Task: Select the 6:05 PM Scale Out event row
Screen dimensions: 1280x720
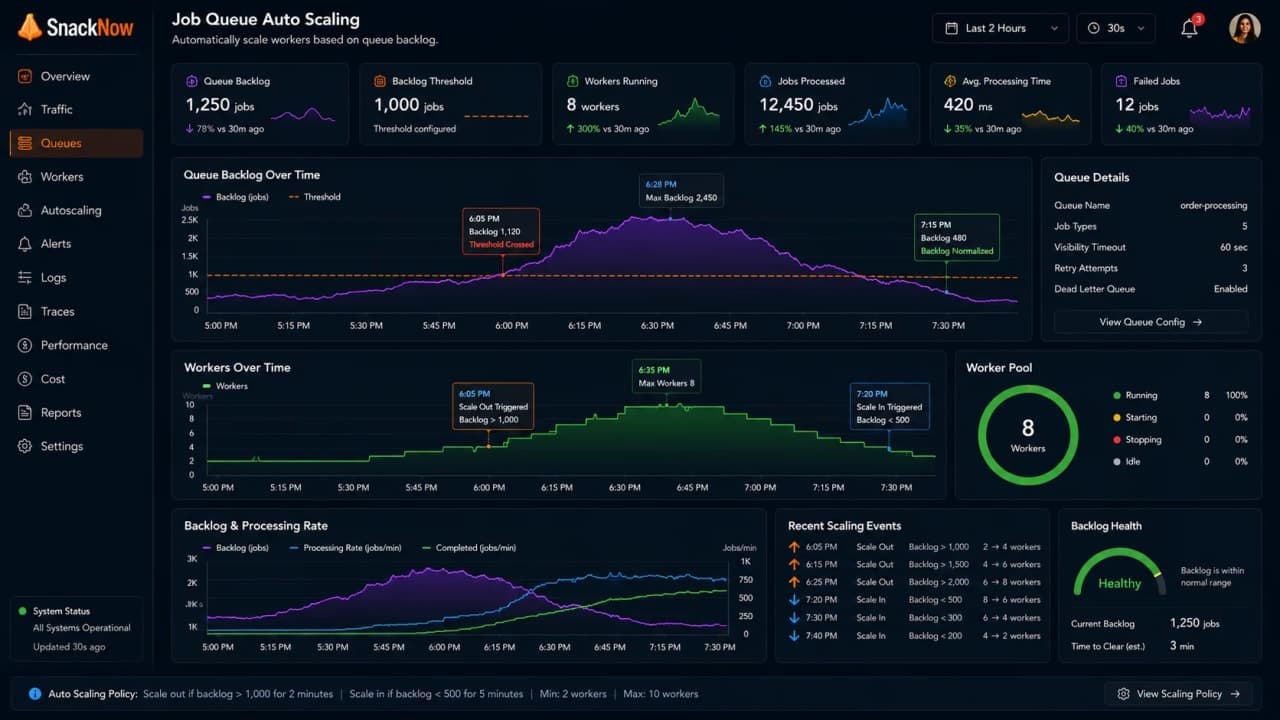Action: 915,547
